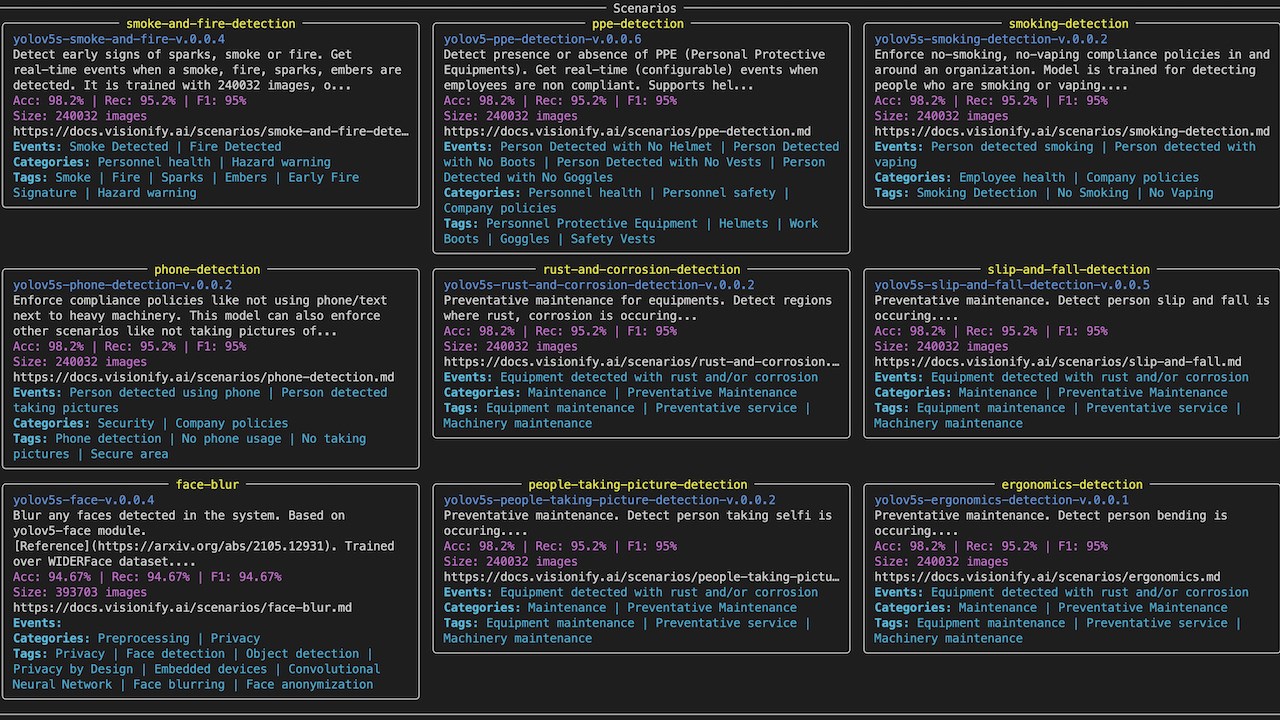Select model name yolov5s-slip-and-fall-detection-v.0.0.5
Viewport: 1280px width, 720px height.
coord(1012,285)
